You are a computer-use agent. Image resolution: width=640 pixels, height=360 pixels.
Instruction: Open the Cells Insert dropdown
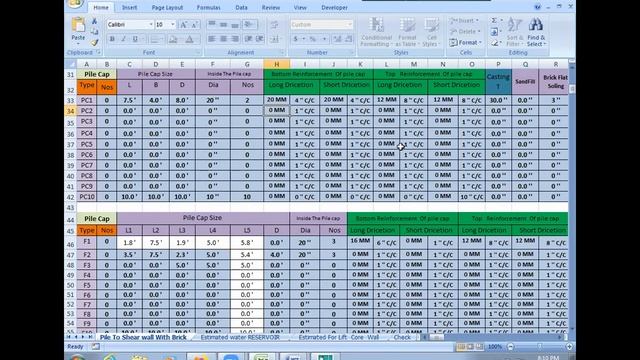pyautogui.click(x=464, y=20)
